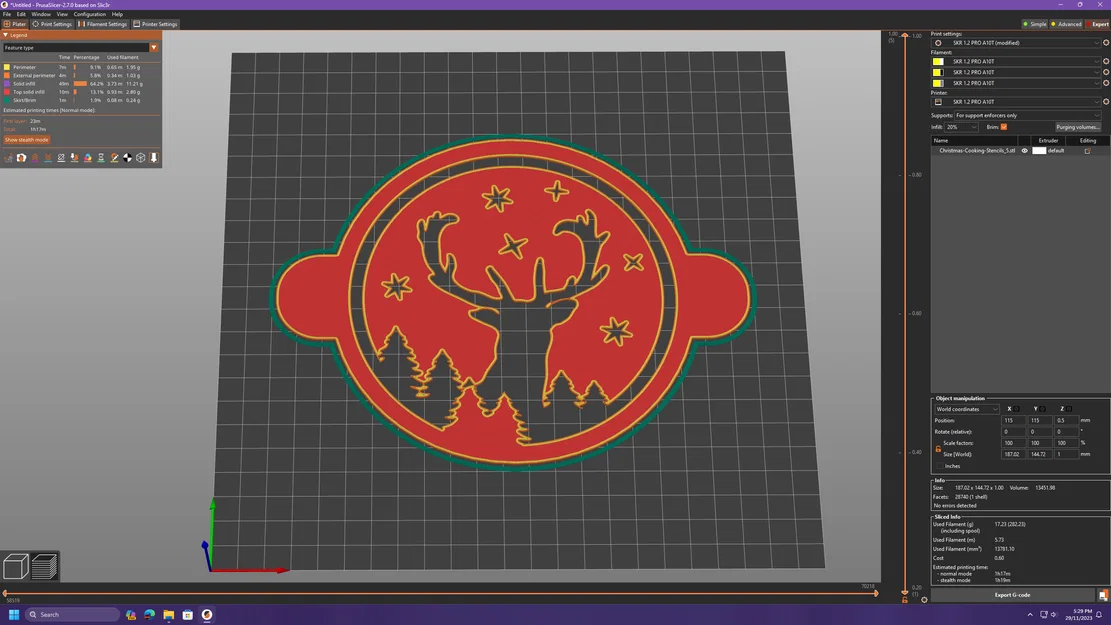Viewport: 1111px width, 625px height.
Task: Open Microsoft Edge from the taskbar
Action: (x=150, y=614)
